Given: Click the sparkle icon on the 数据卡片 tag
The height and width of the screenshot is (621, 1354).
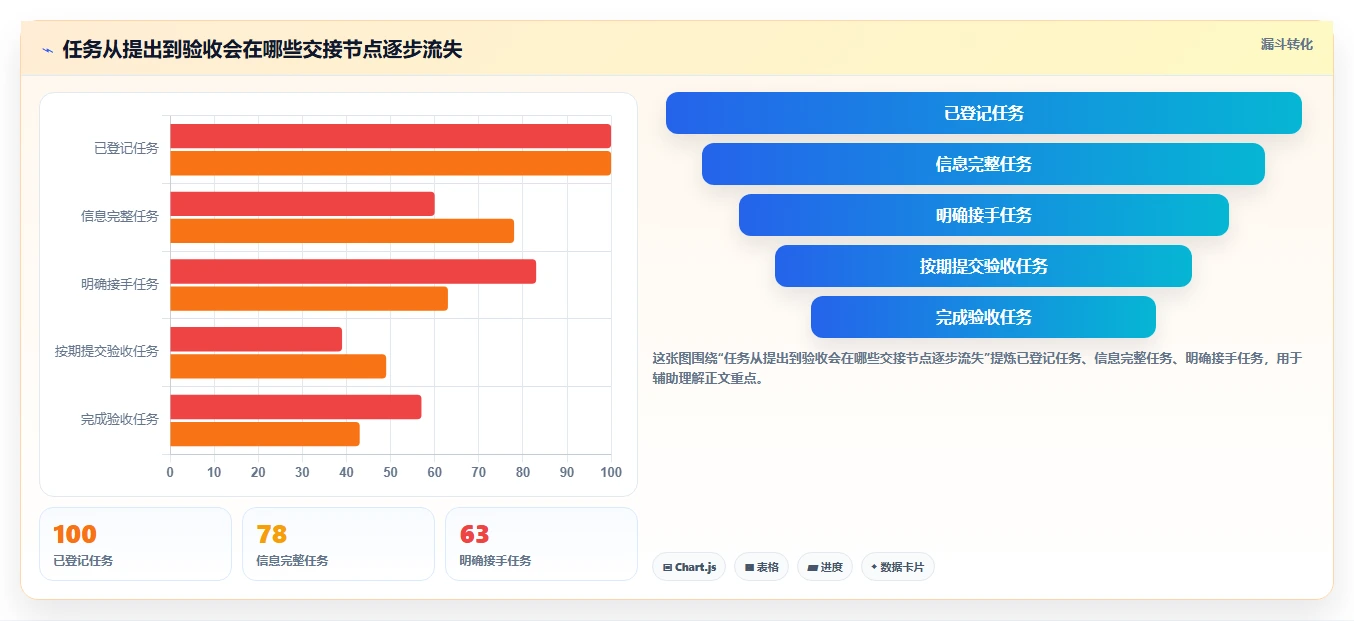Looking at the screenshot, I should tap(874, 567).
